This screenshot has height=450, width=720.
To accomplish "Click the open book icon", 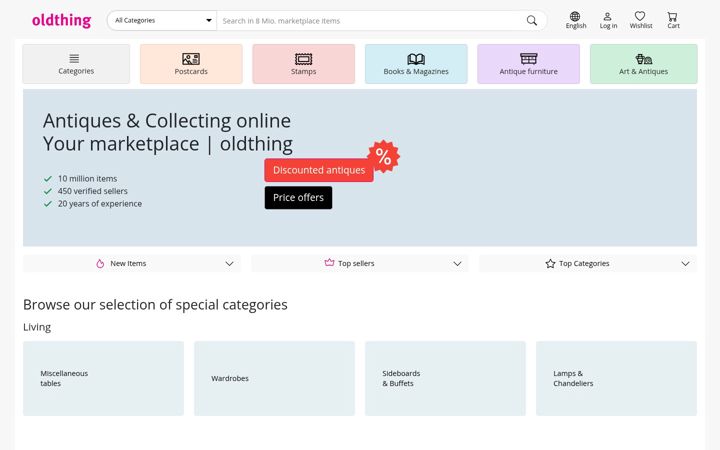I will coord(416,59).
